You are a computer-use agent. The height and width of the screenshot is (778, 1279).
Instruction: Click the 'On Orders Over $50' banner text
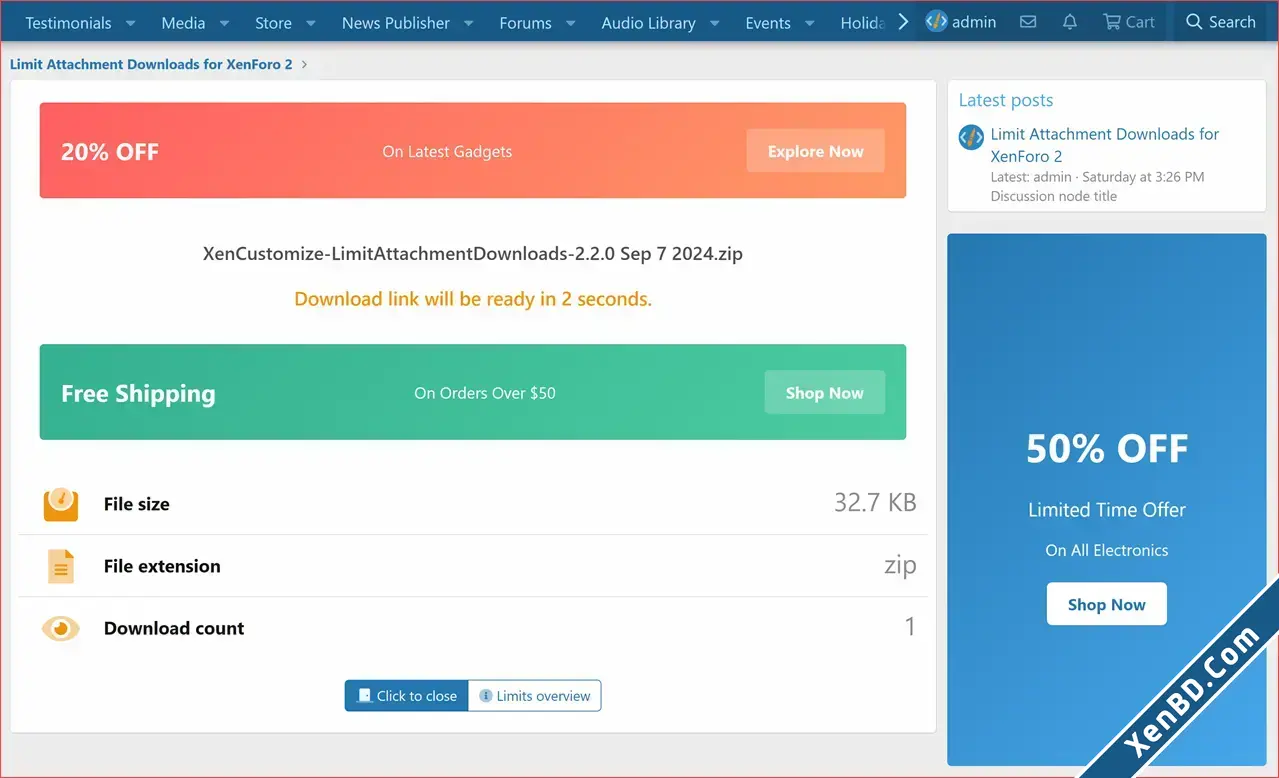(485, 393)
